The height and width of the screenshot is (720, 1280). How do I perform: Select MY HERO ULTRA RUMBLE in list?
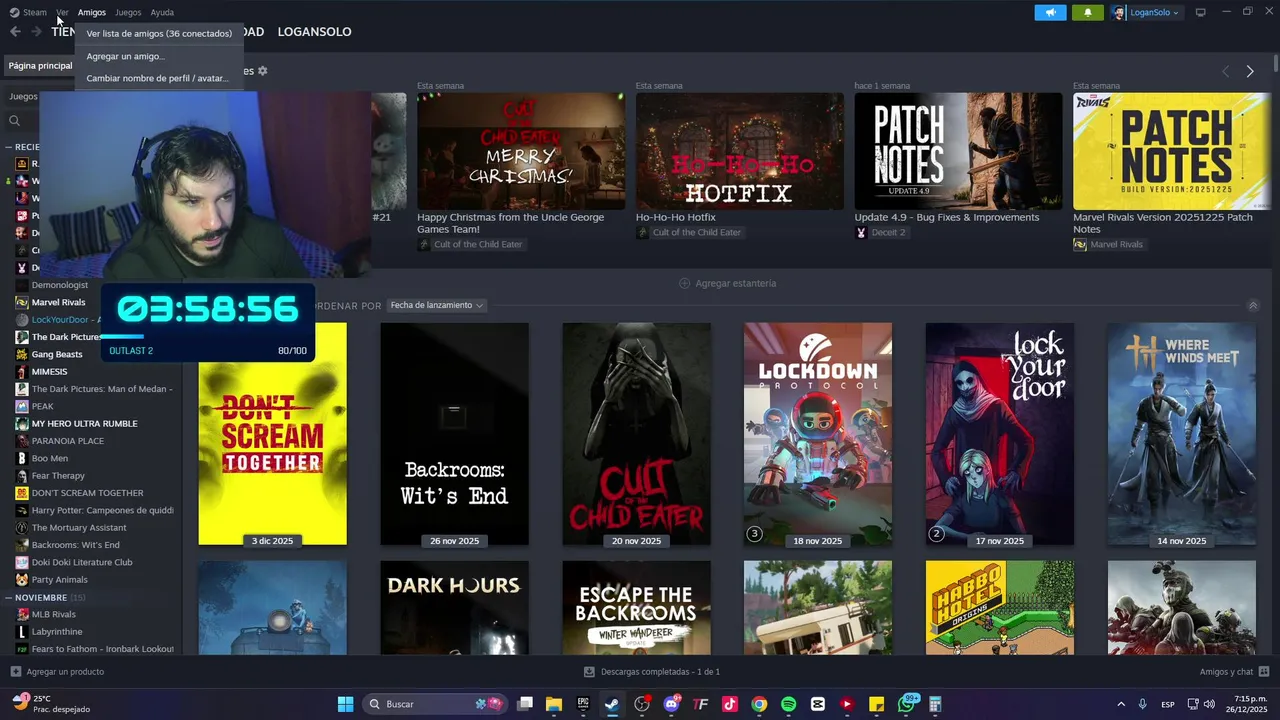(85, 423)
